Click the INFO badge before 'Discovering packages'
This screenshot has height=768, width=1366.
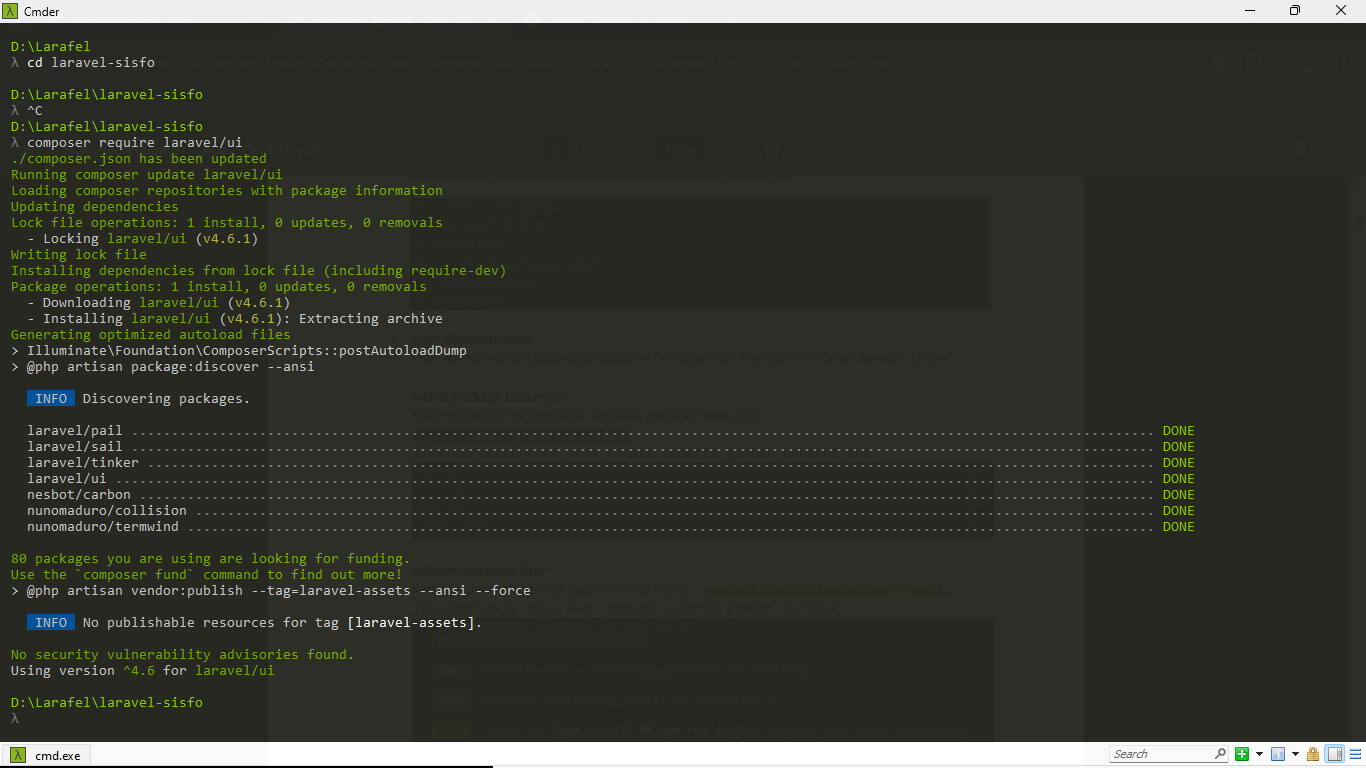[51, 399]
